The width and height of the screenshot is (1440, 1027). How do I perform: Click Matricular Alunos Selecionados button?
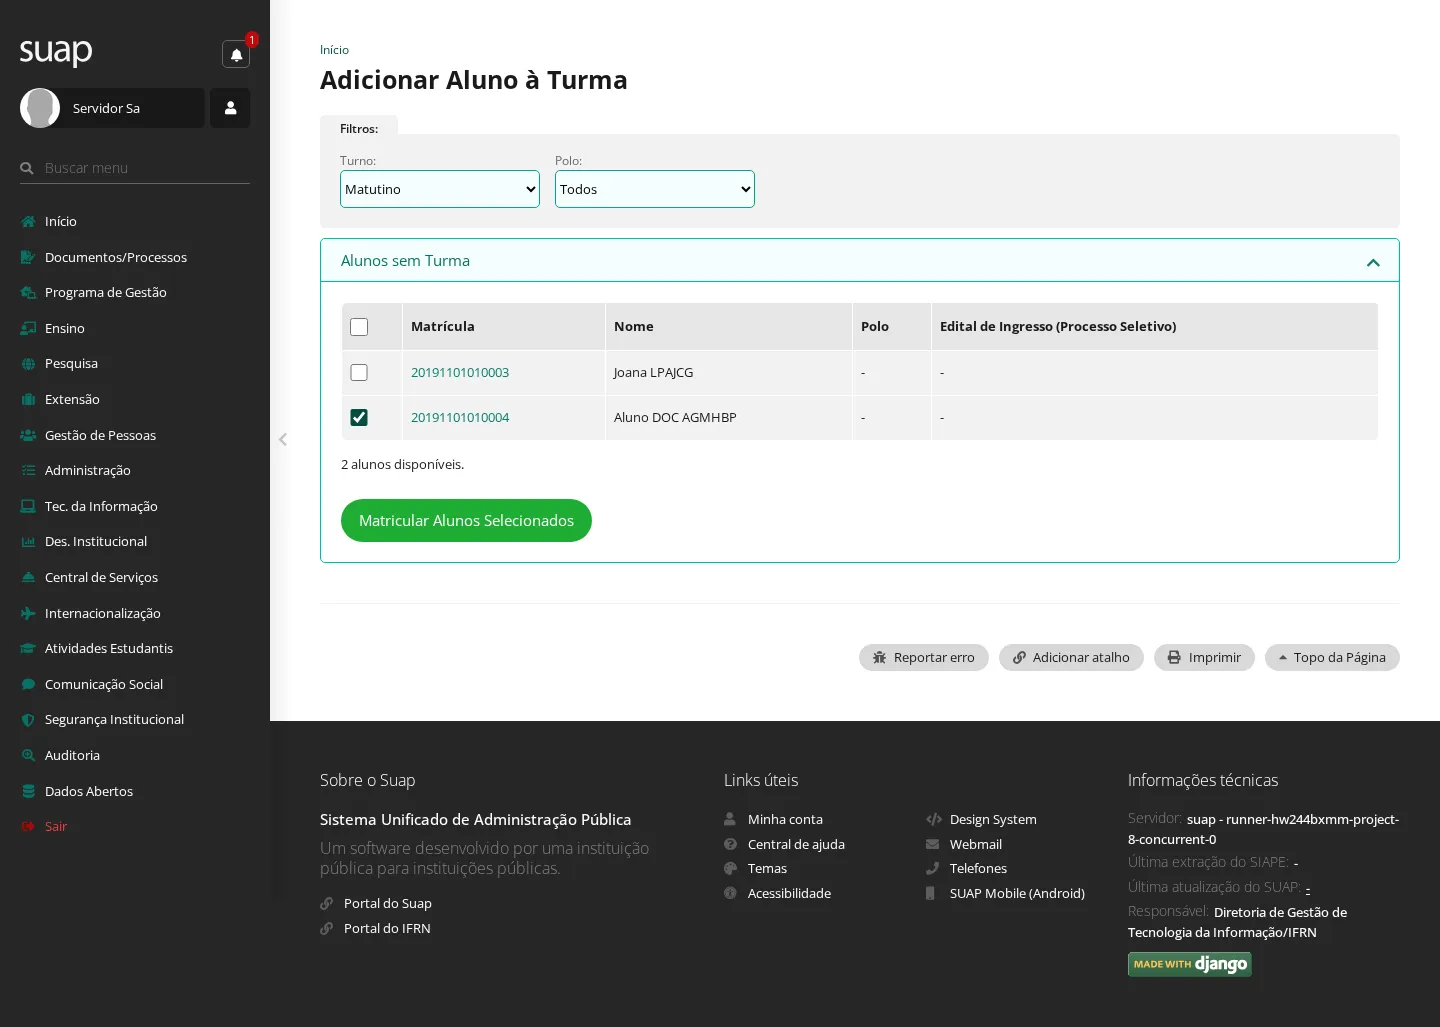tap(466, 520)
